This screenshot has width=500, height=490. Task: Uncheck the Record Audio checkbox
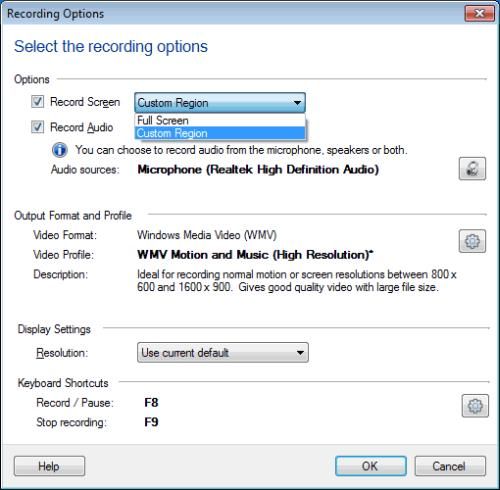[x=37, y=127]
